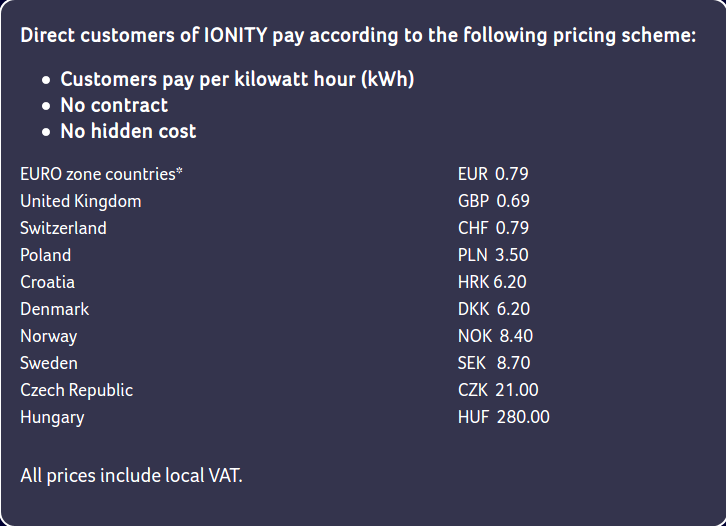726x526 pixels.
Task: Click the Switzerland country label
Action: (63, 228)
